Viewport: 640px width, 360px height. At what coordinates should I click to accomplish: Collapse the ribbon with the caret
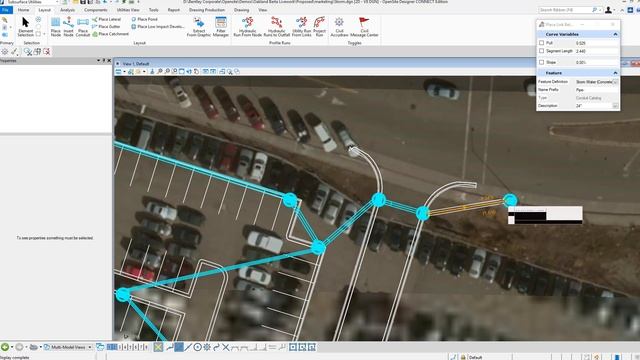coord(622,10)
